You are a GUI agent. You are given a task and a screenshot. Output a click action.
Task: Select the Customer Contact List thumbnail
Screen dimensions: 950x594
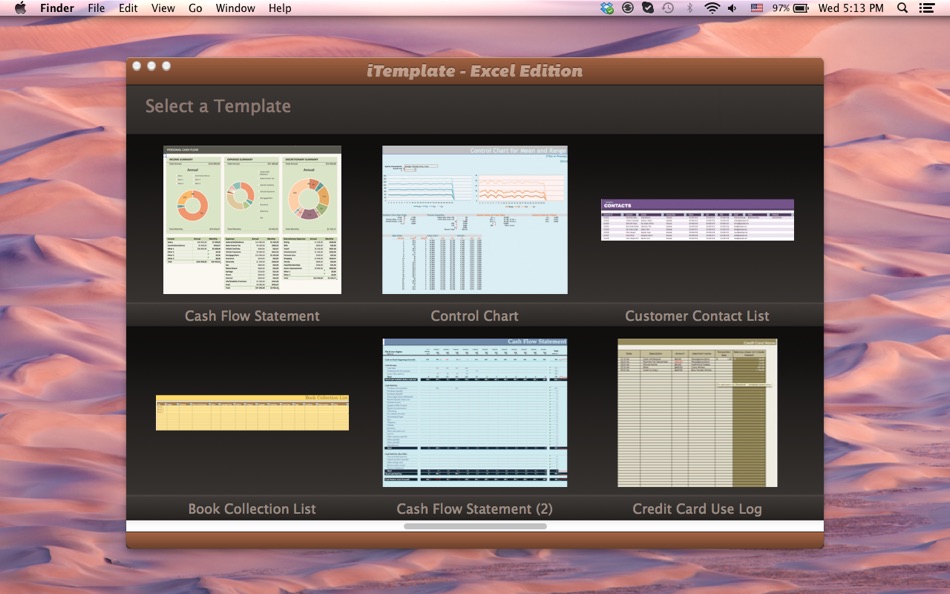(697, 220)
